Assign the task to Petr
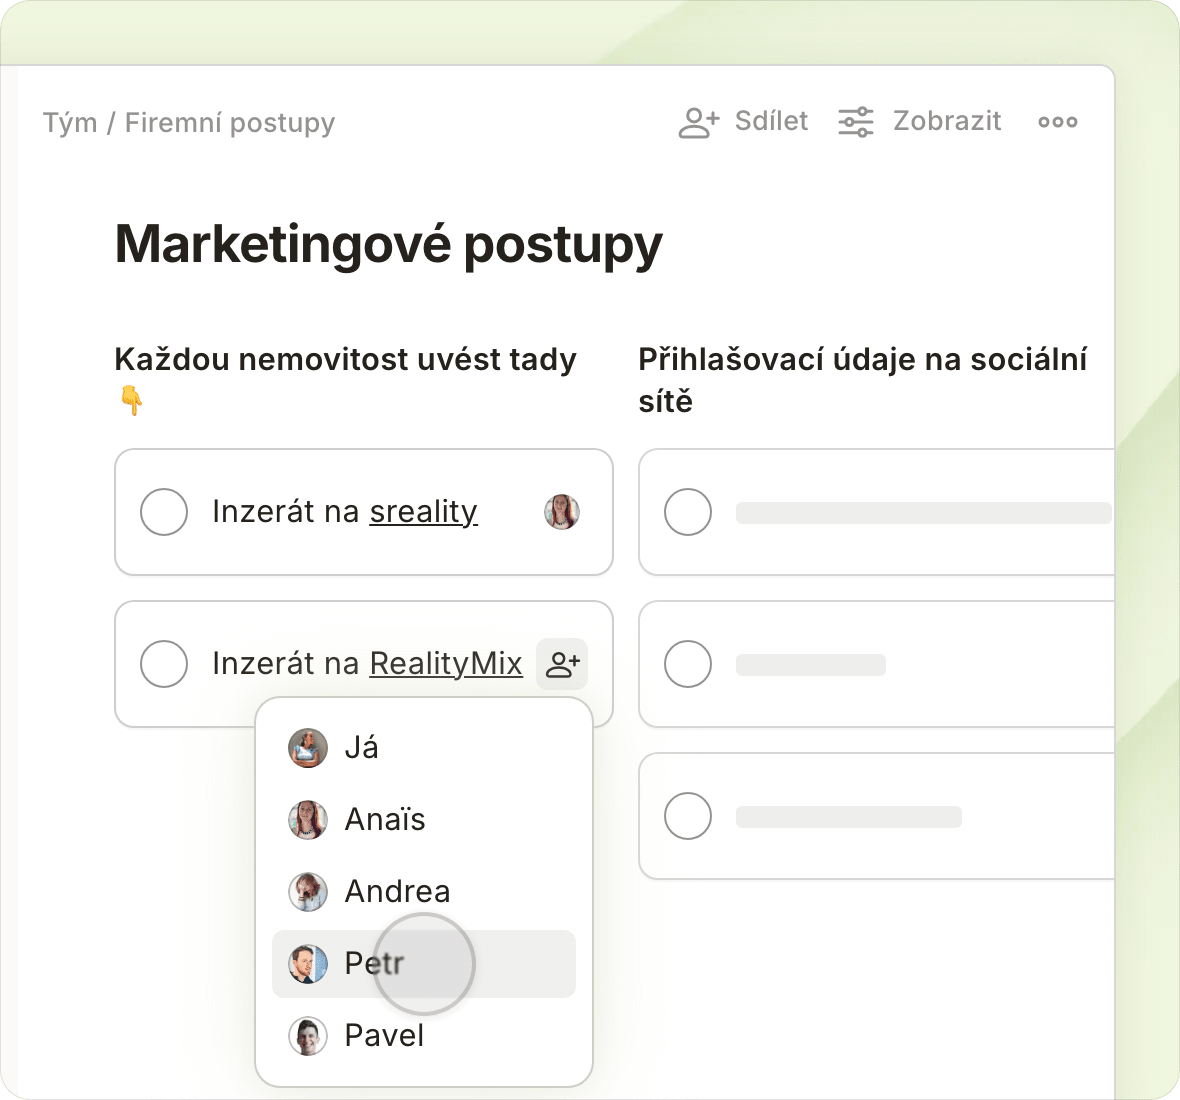 coord(374,964)
